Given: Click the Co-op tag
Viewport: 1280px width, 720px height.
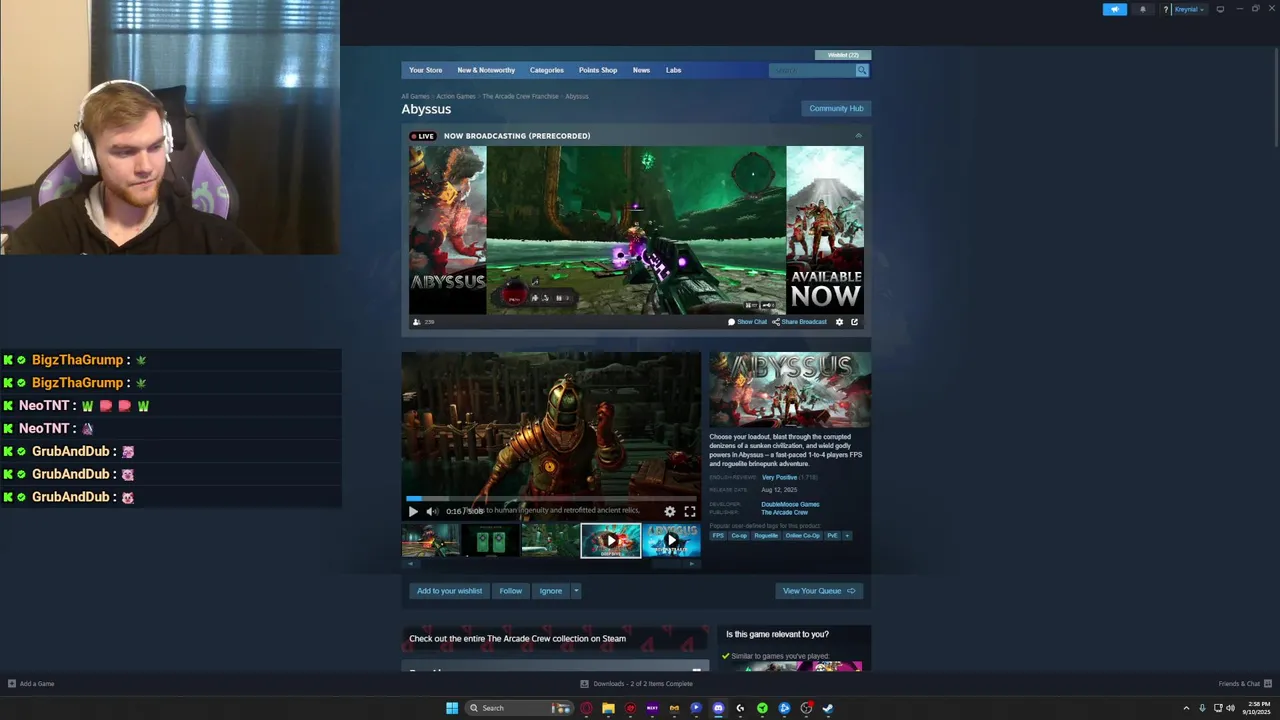Looking at the screenshot, I should (x=739, y=536).
